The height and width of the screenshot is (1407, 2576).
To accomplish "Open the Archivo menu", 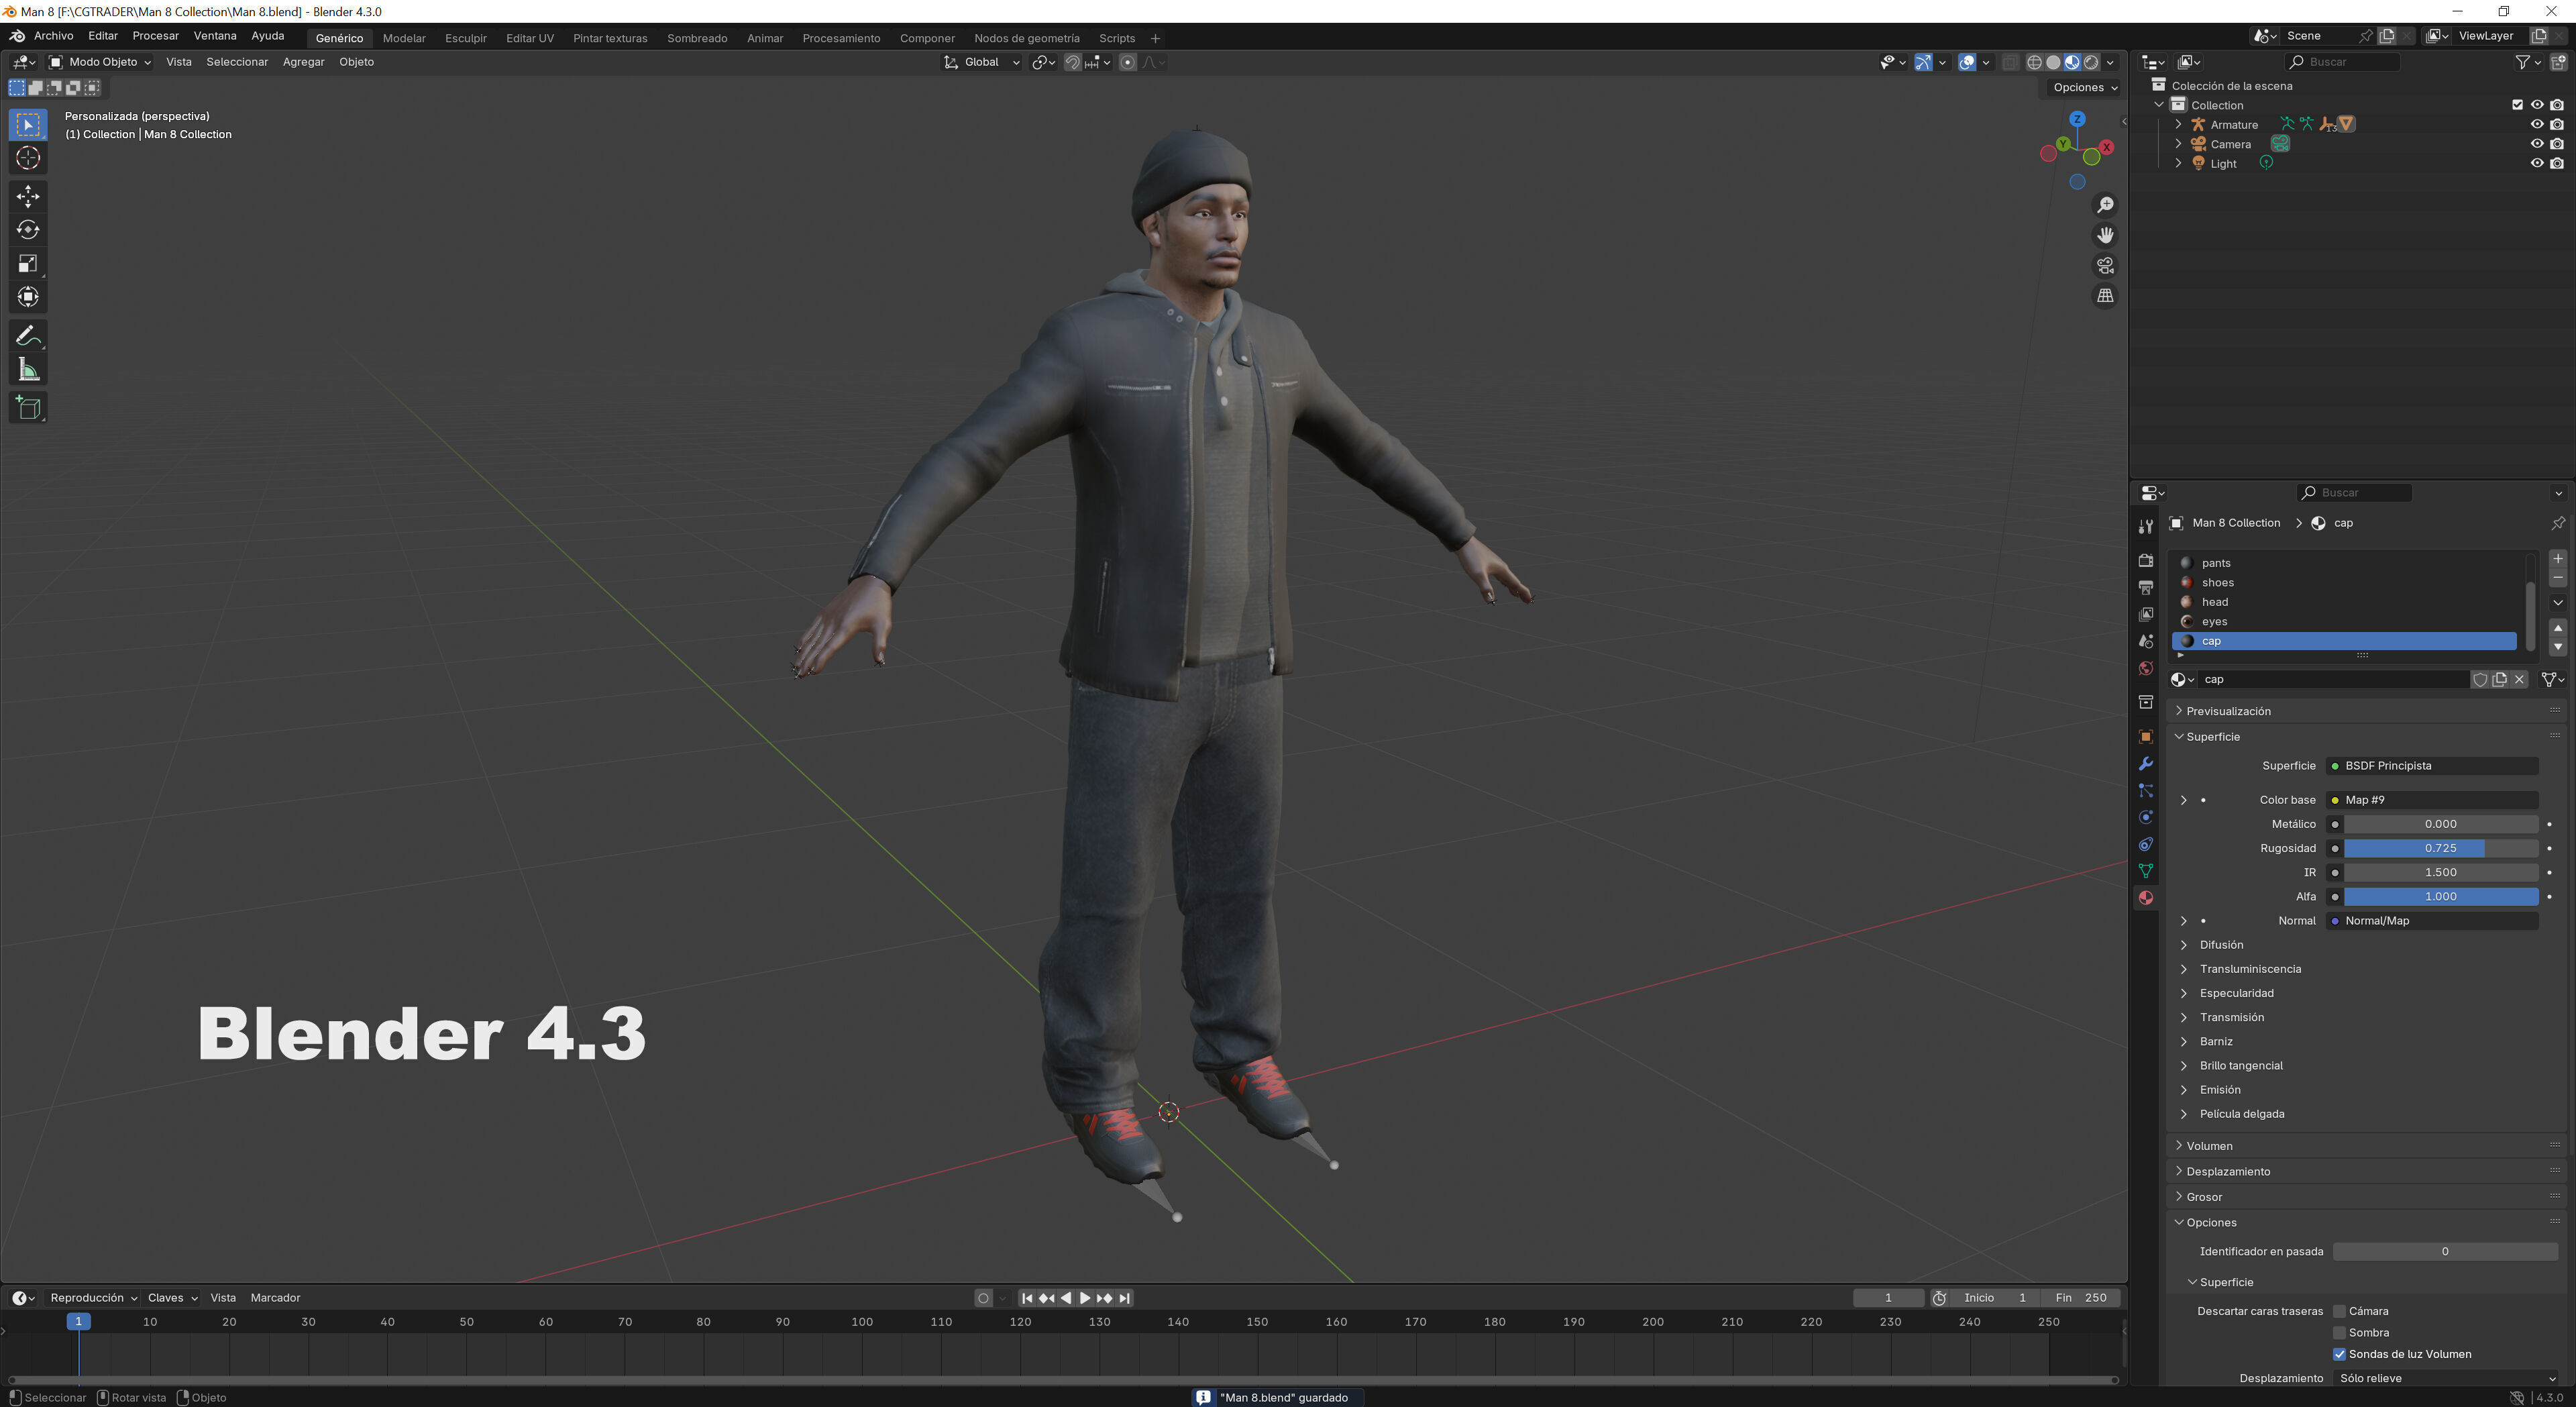I will point(54,36).
